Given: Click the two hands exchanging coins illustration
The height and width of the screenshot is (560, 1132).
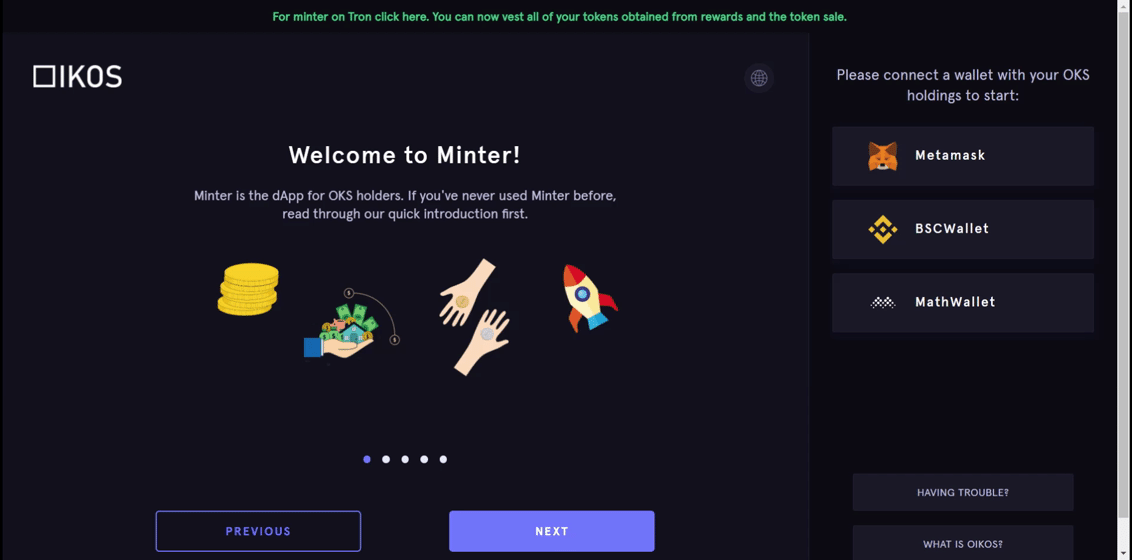Looking at the screenshot, I should pos(474,317).
